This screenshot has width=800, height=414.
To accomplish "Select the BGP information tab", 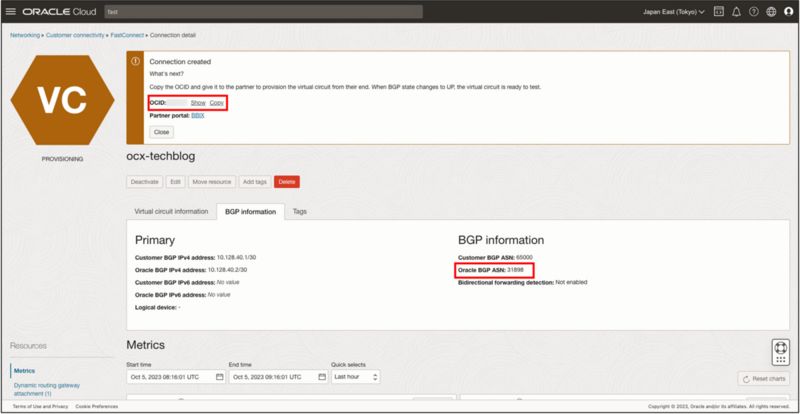I will click(251, 212).
